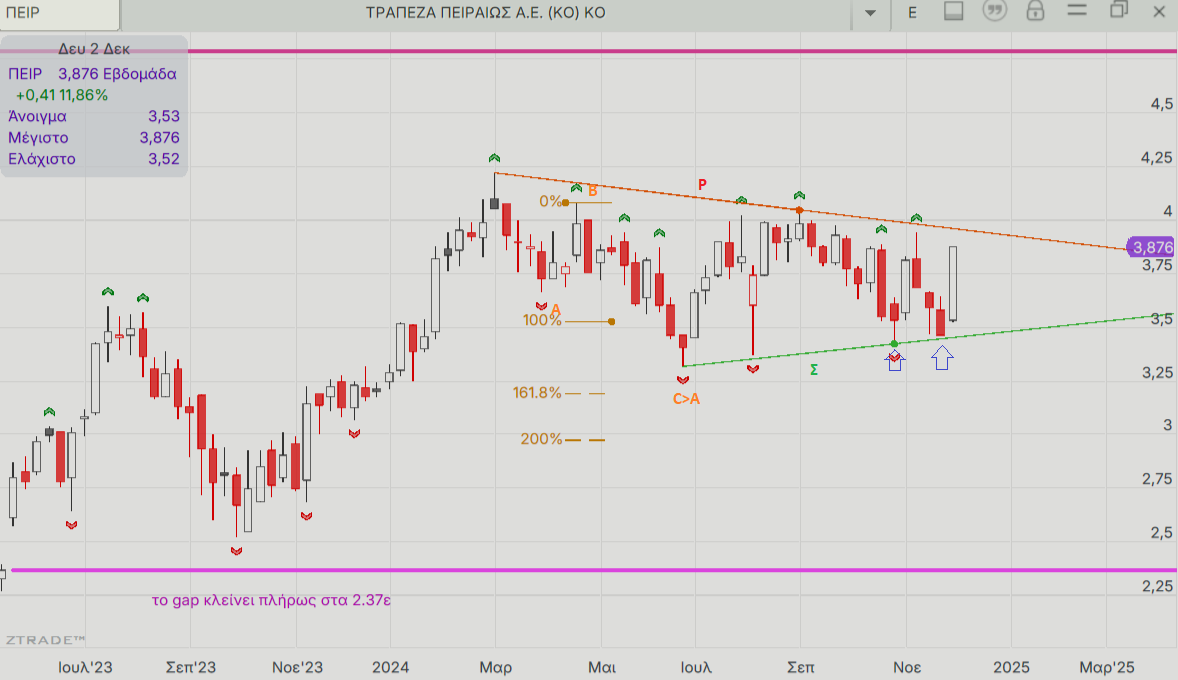Click the blue up-arrow below the late-November candle

click(942, 358)
